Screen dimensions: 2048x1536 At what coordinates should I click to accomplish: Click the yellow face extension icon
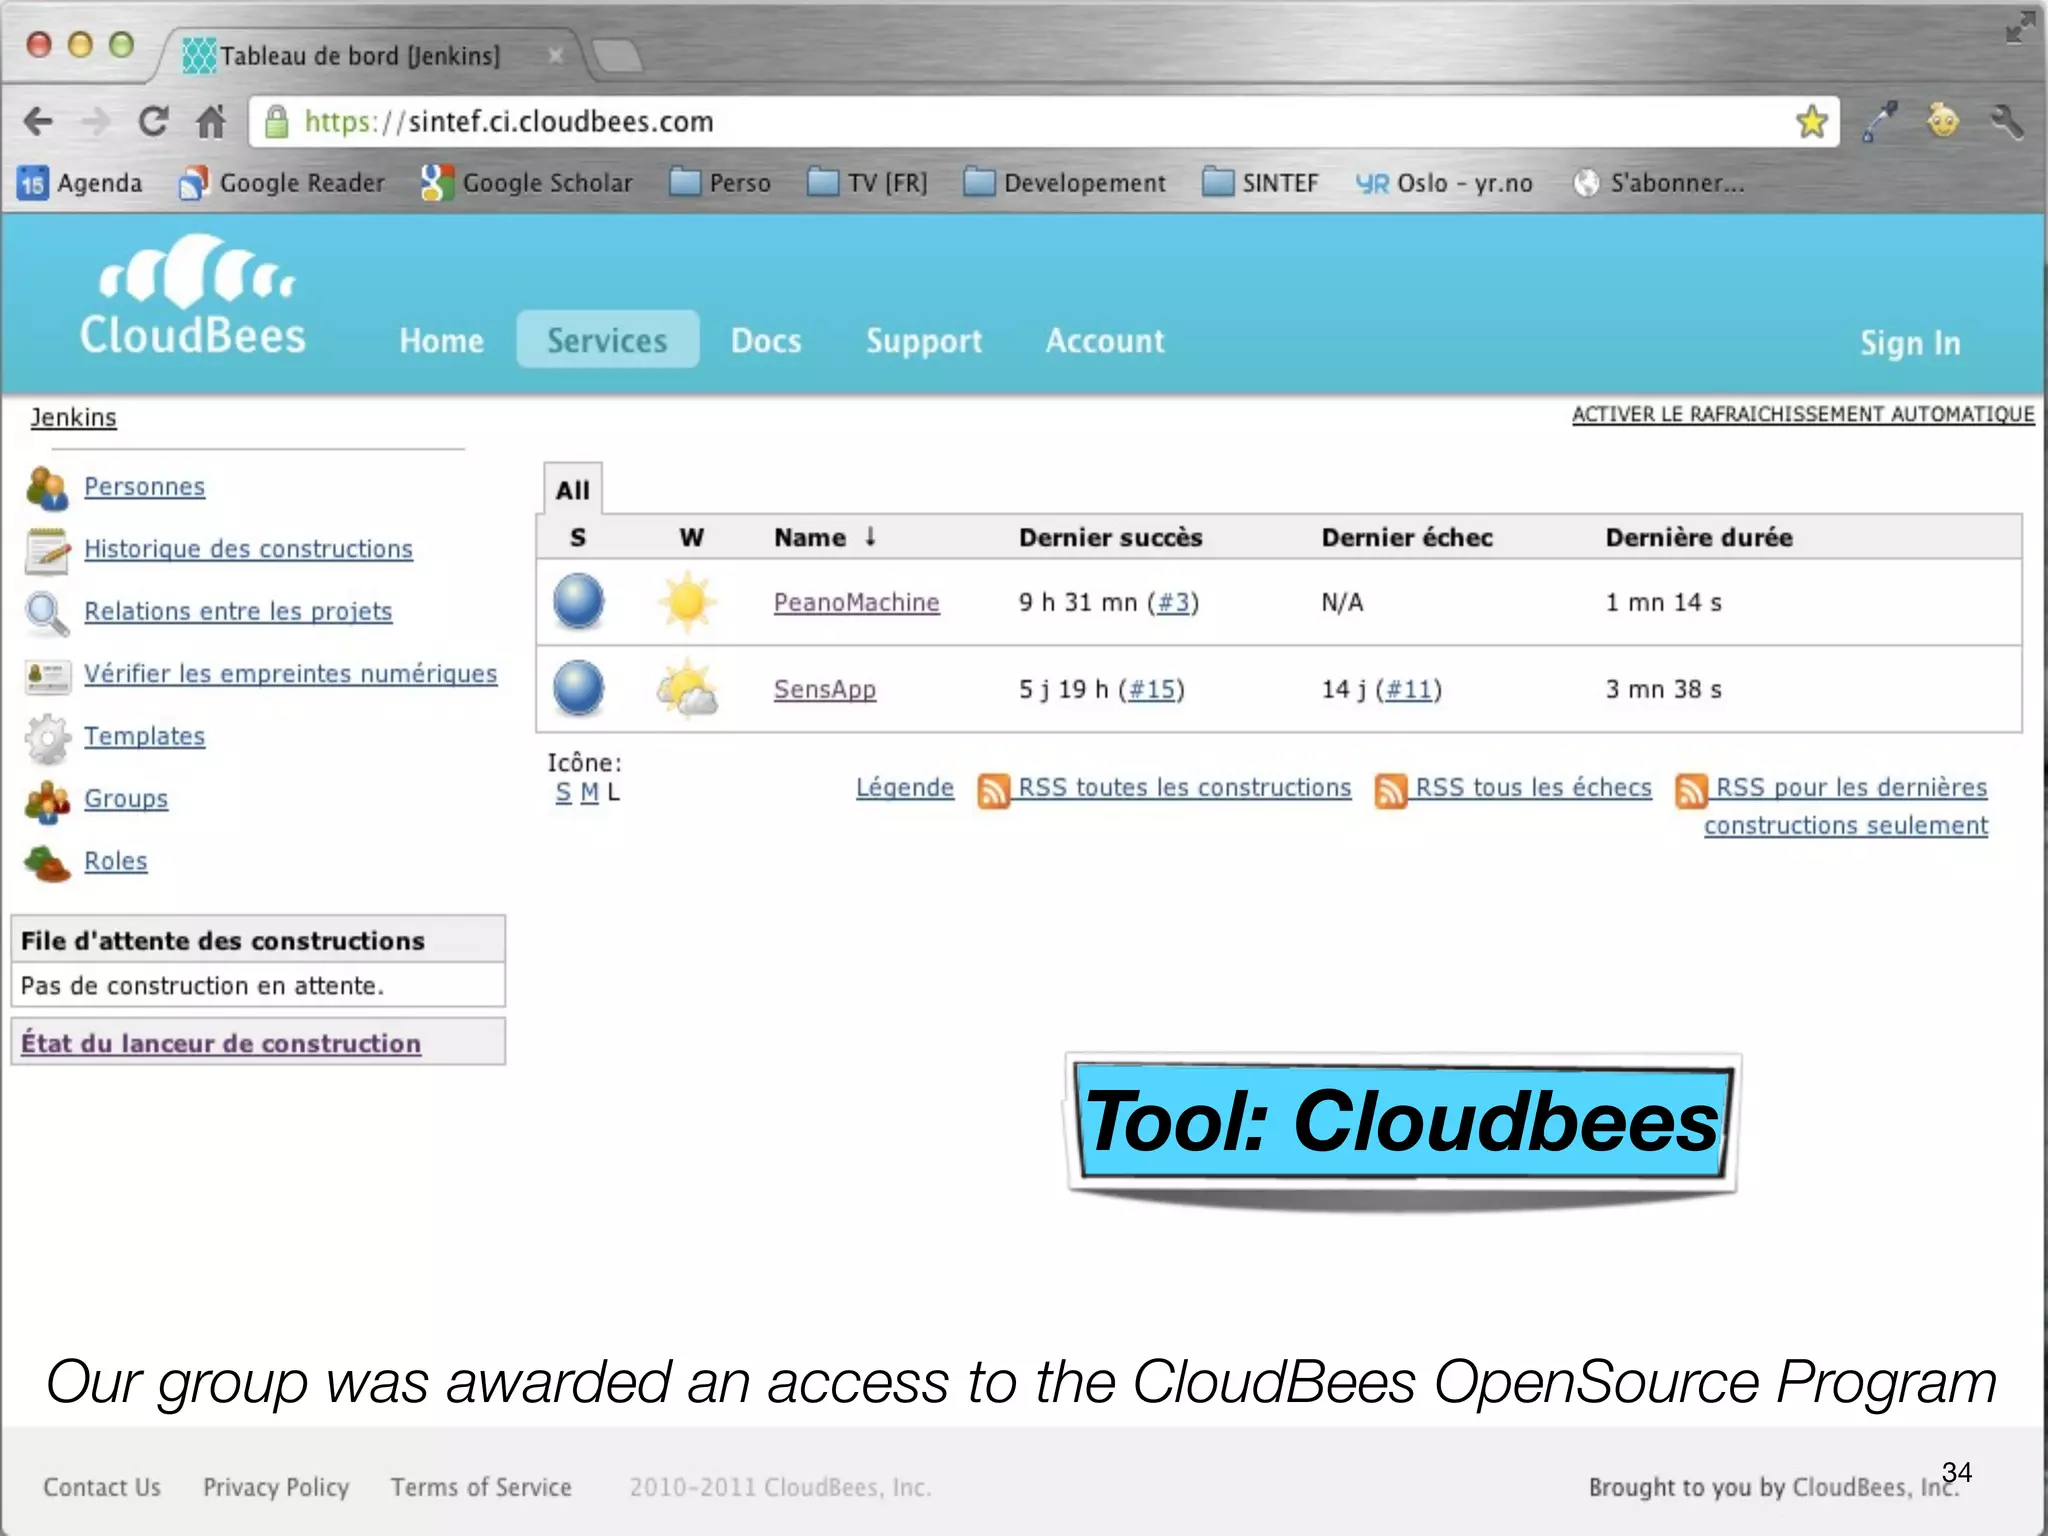click(x=1942, y=121)
